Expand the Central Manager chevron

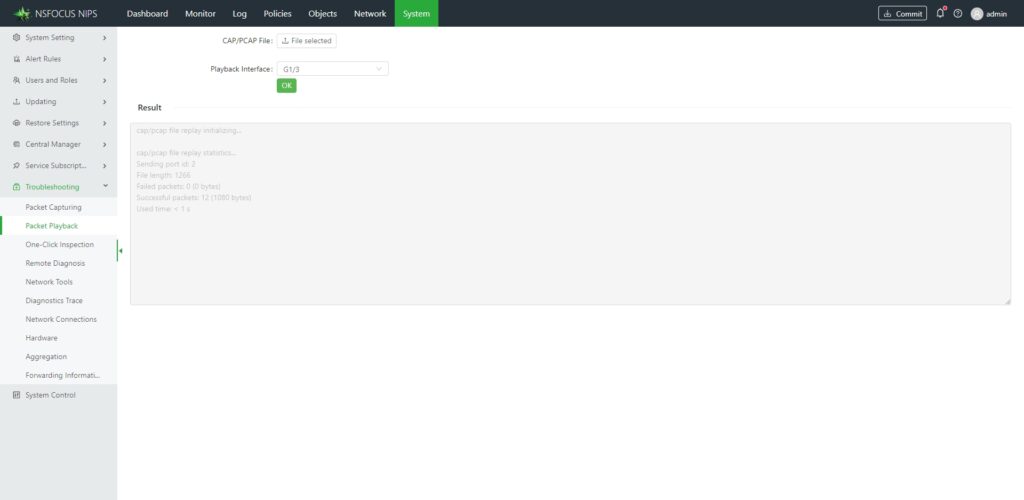click(104, 144)
